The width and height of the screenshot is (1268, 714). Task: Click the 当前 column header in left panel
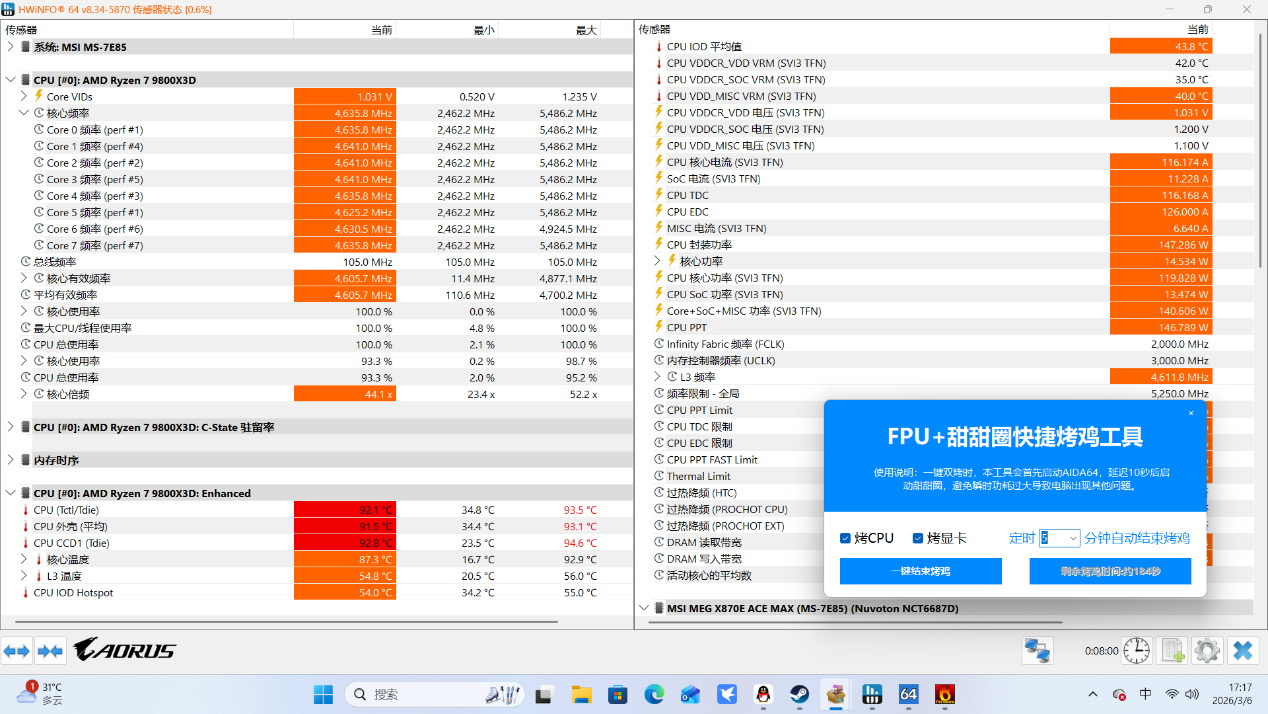pos(345,29)
